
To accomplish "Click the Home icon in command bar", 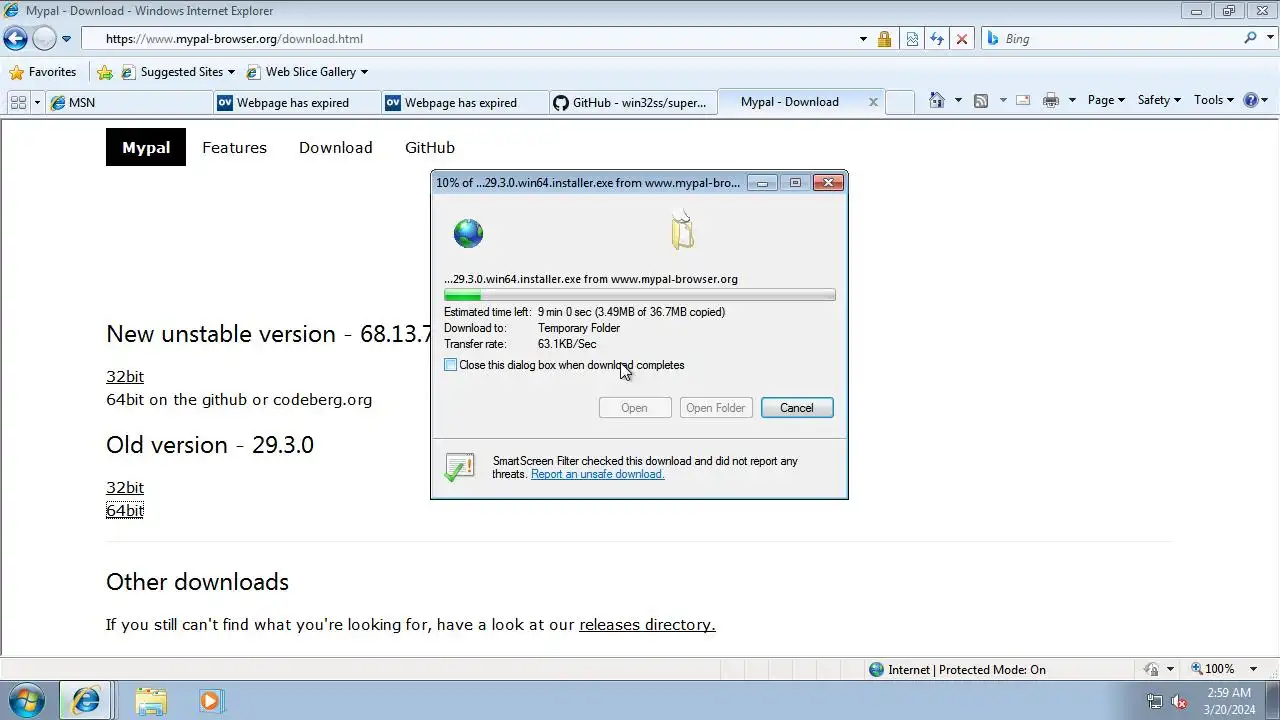I will (936, 100).
